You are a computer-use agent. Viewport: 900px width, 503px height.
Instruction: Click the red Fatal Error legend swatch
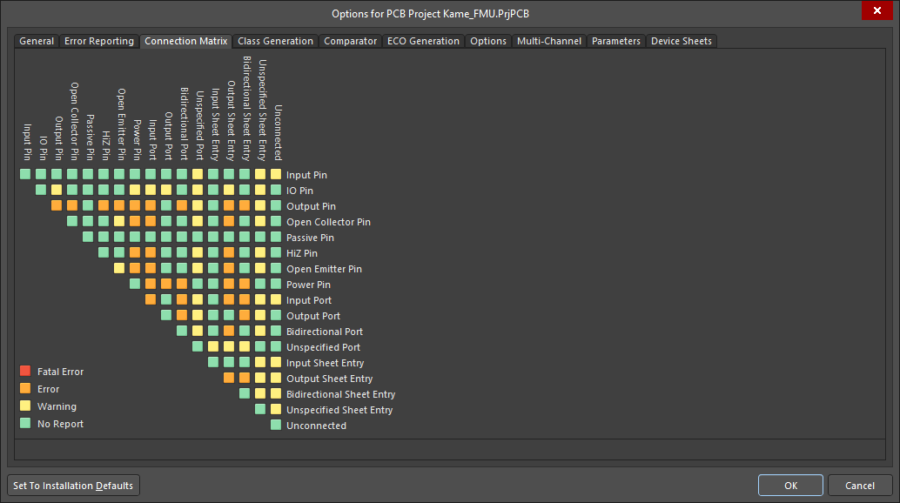click(x=25, y=372)
